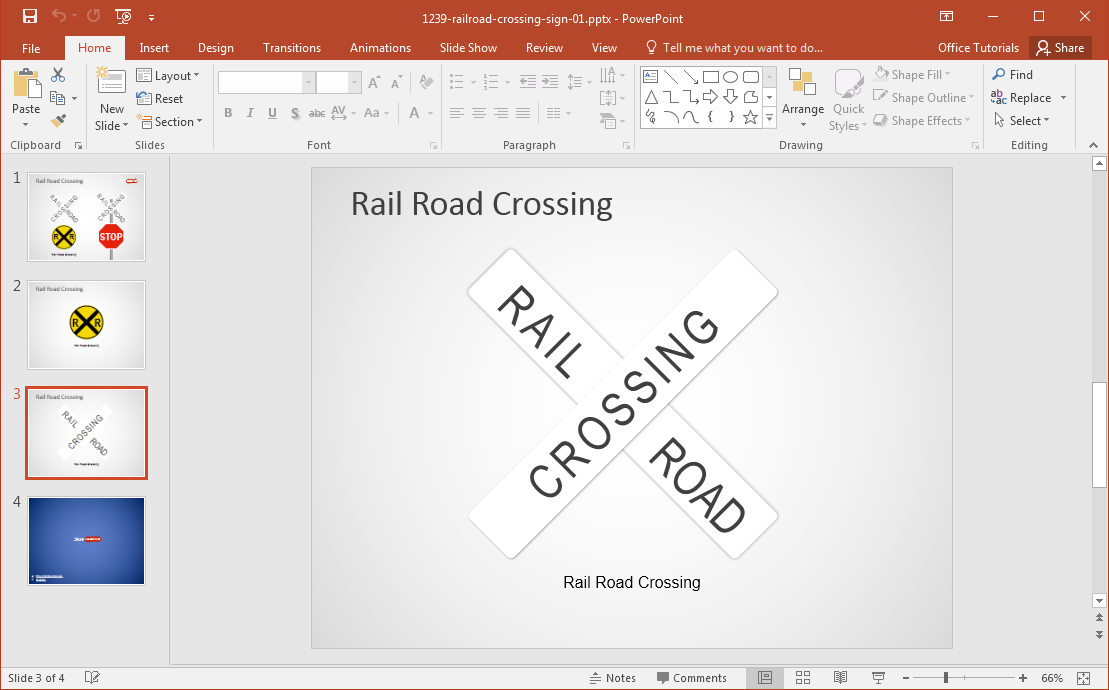Expand the Layout dropdown

pos(168,76)
